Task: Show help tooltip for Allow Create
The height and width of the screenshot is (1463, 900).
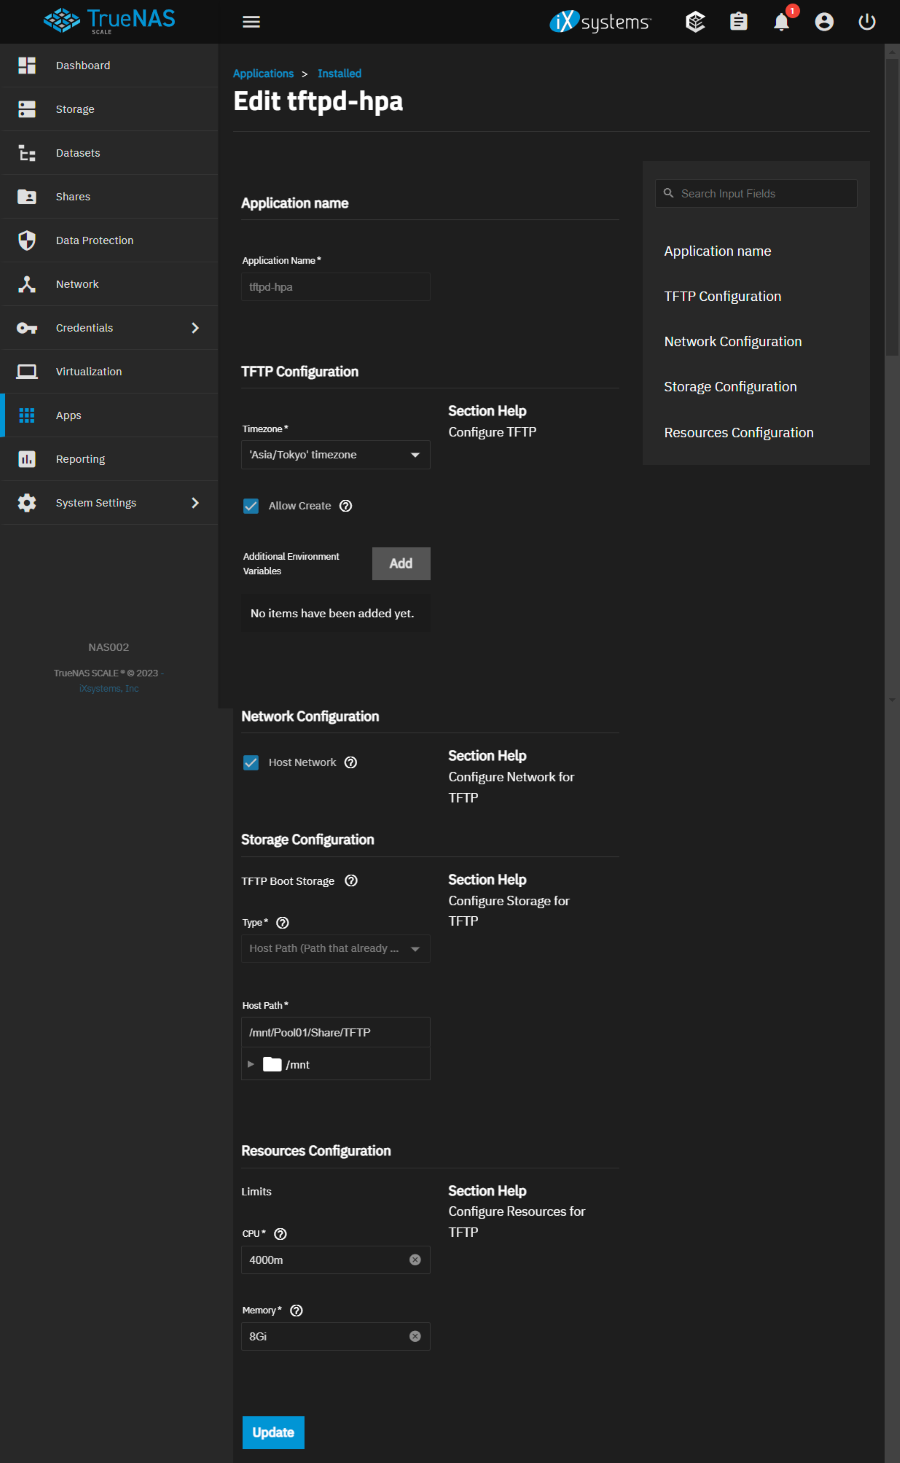Action: point(346,506)
